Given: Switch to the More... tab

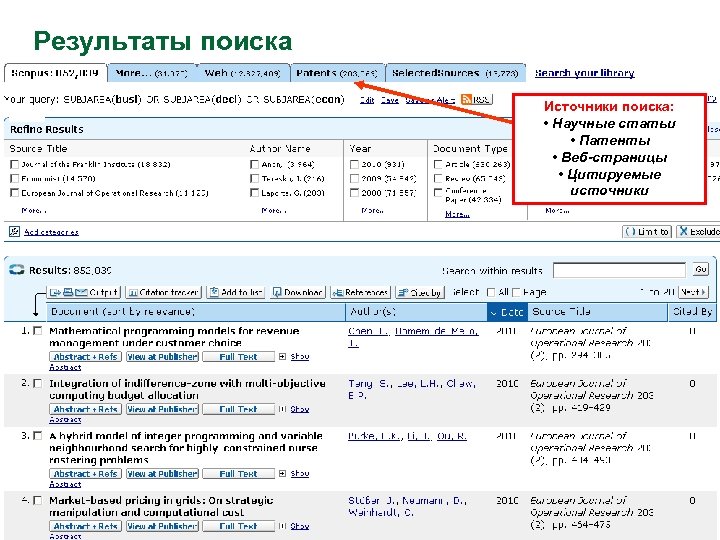Looking at the screenshot, I should coord(152,73).
